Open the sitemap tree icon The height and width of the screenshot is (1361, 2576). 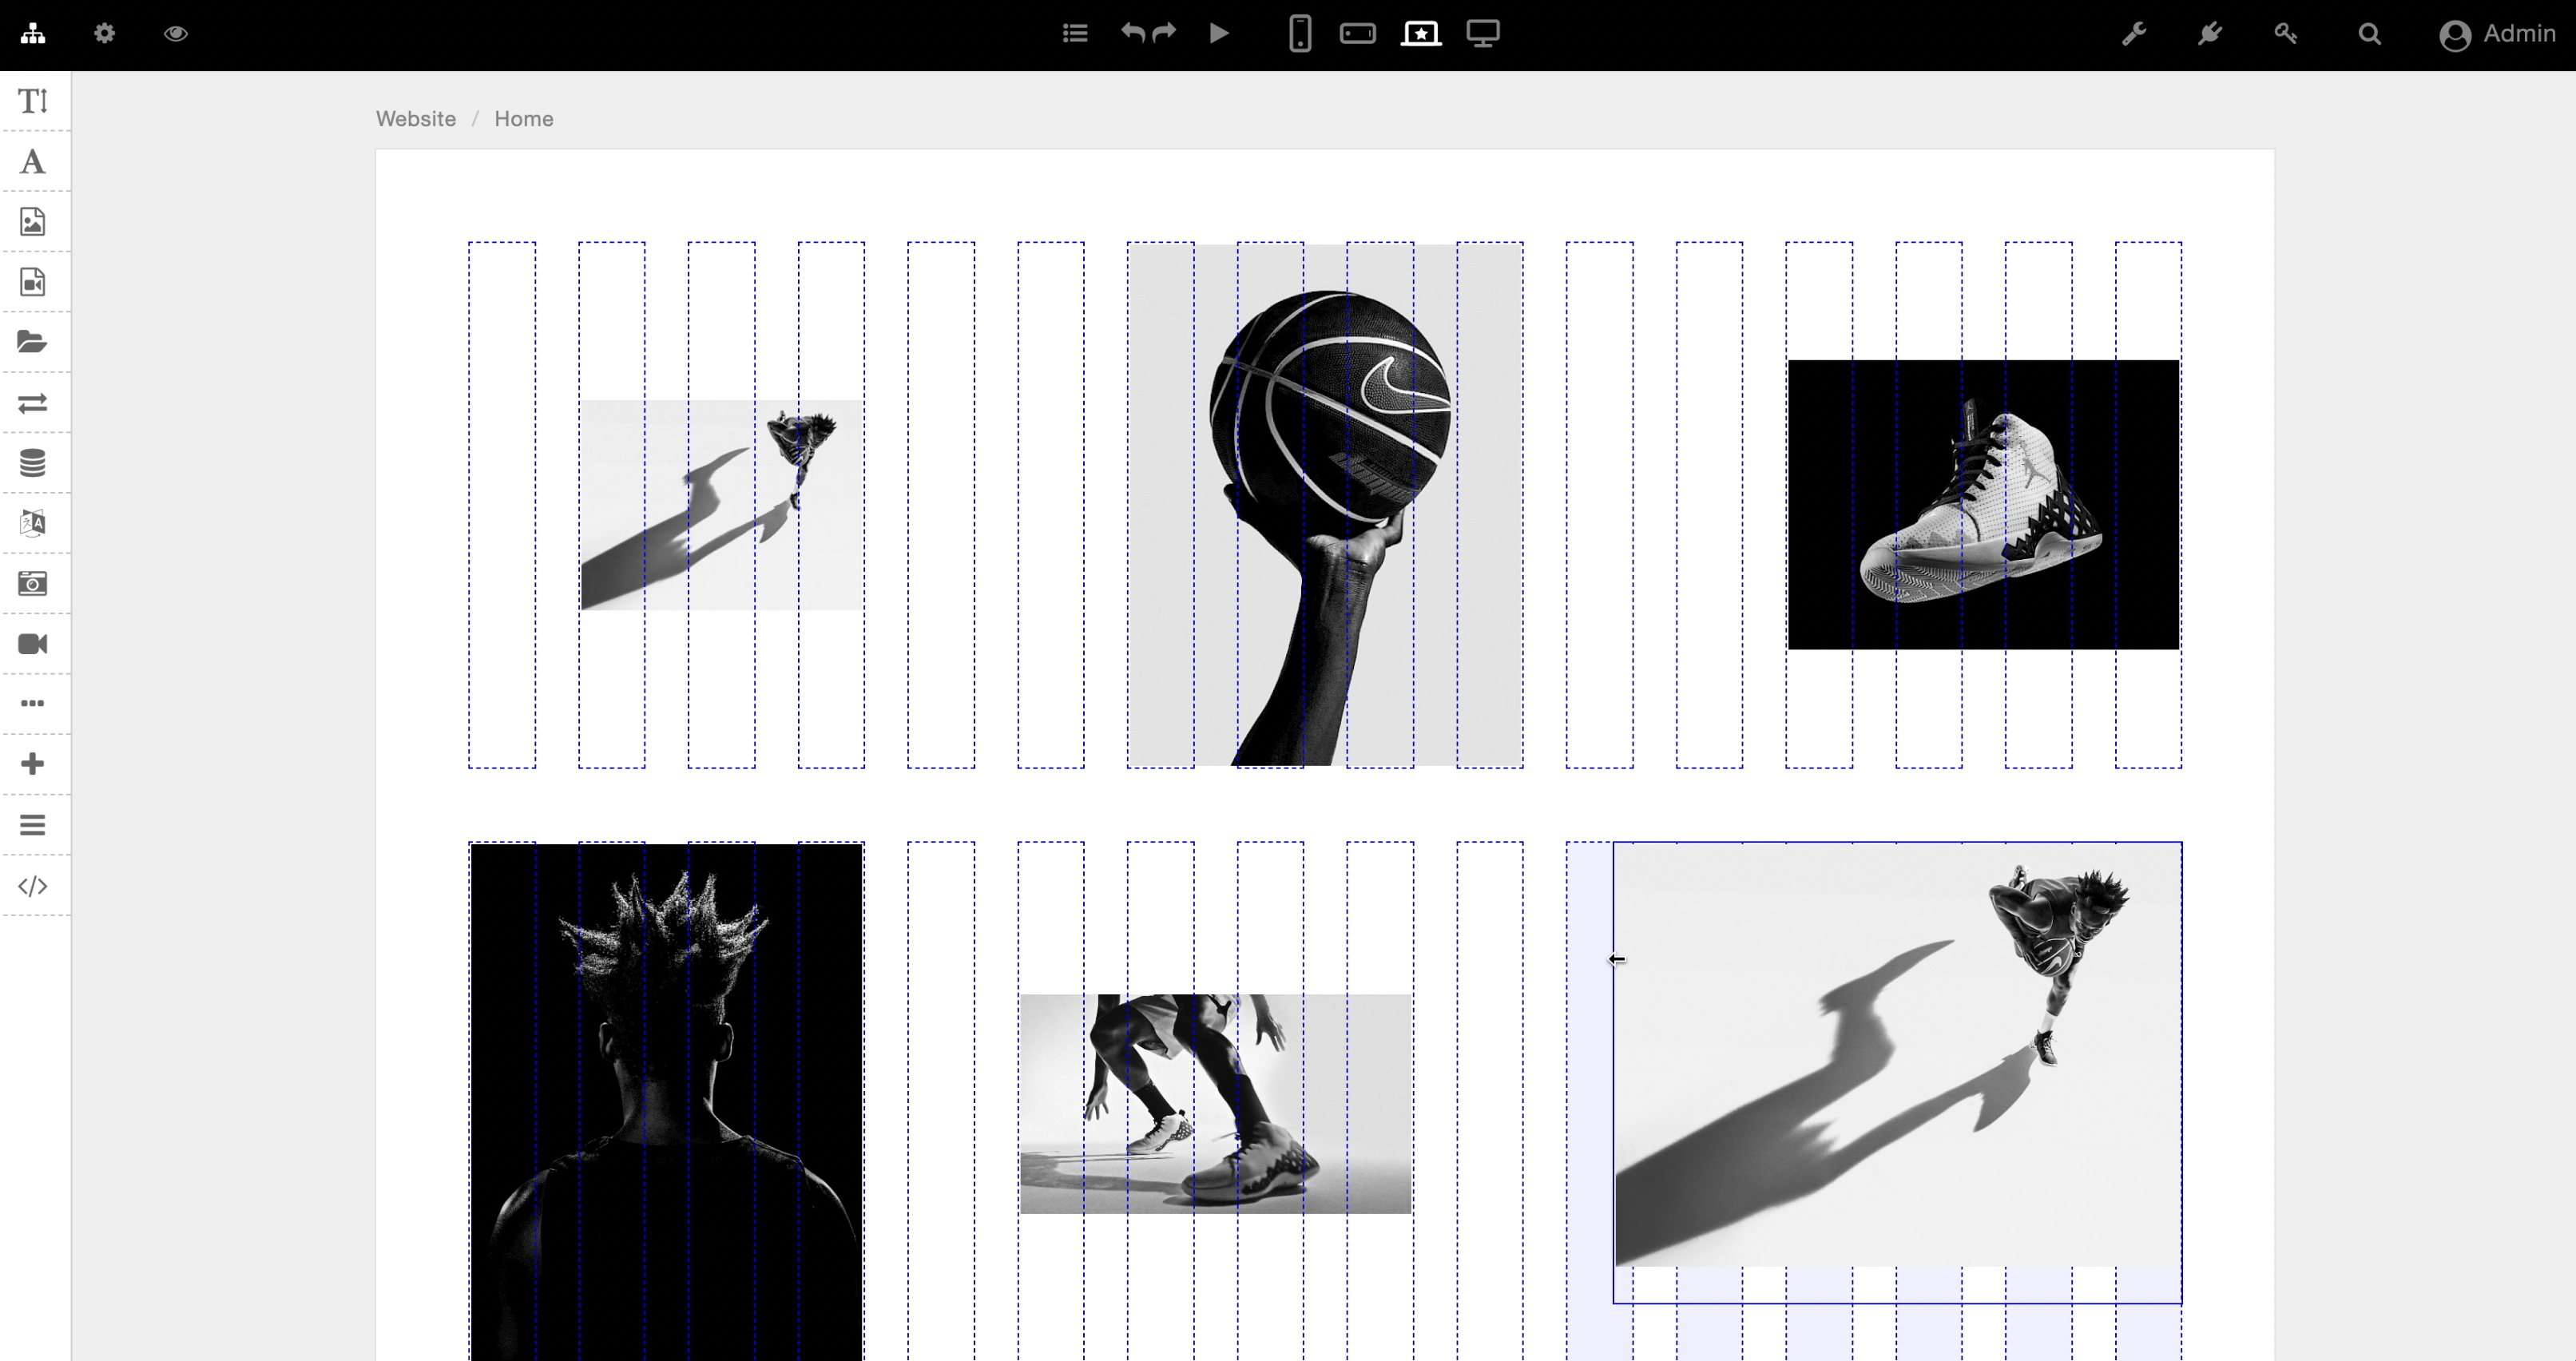[x=33, y=34]
